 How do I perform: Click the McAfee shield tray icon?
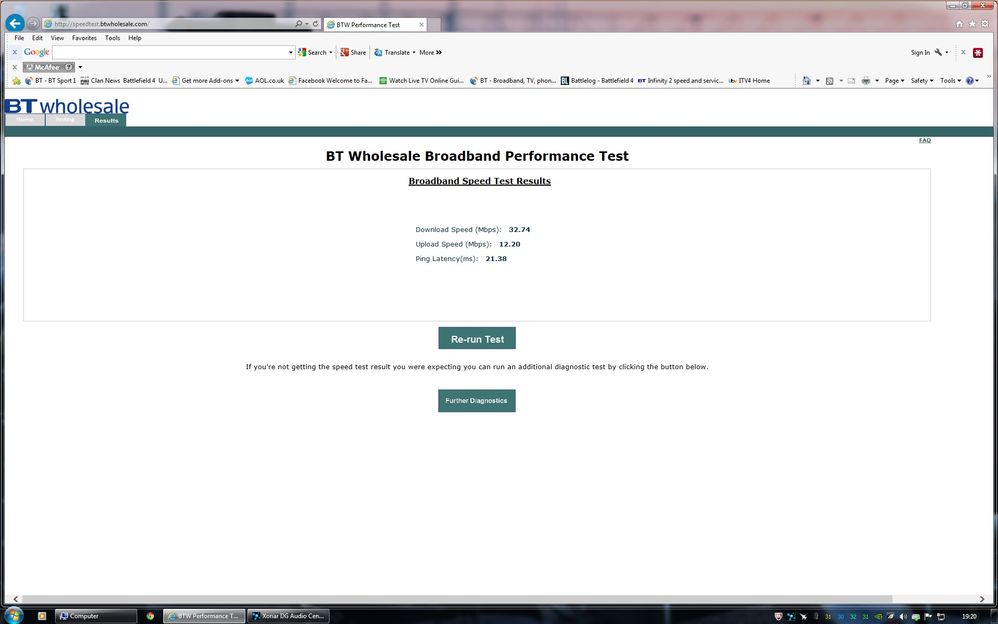coord(778,616)
